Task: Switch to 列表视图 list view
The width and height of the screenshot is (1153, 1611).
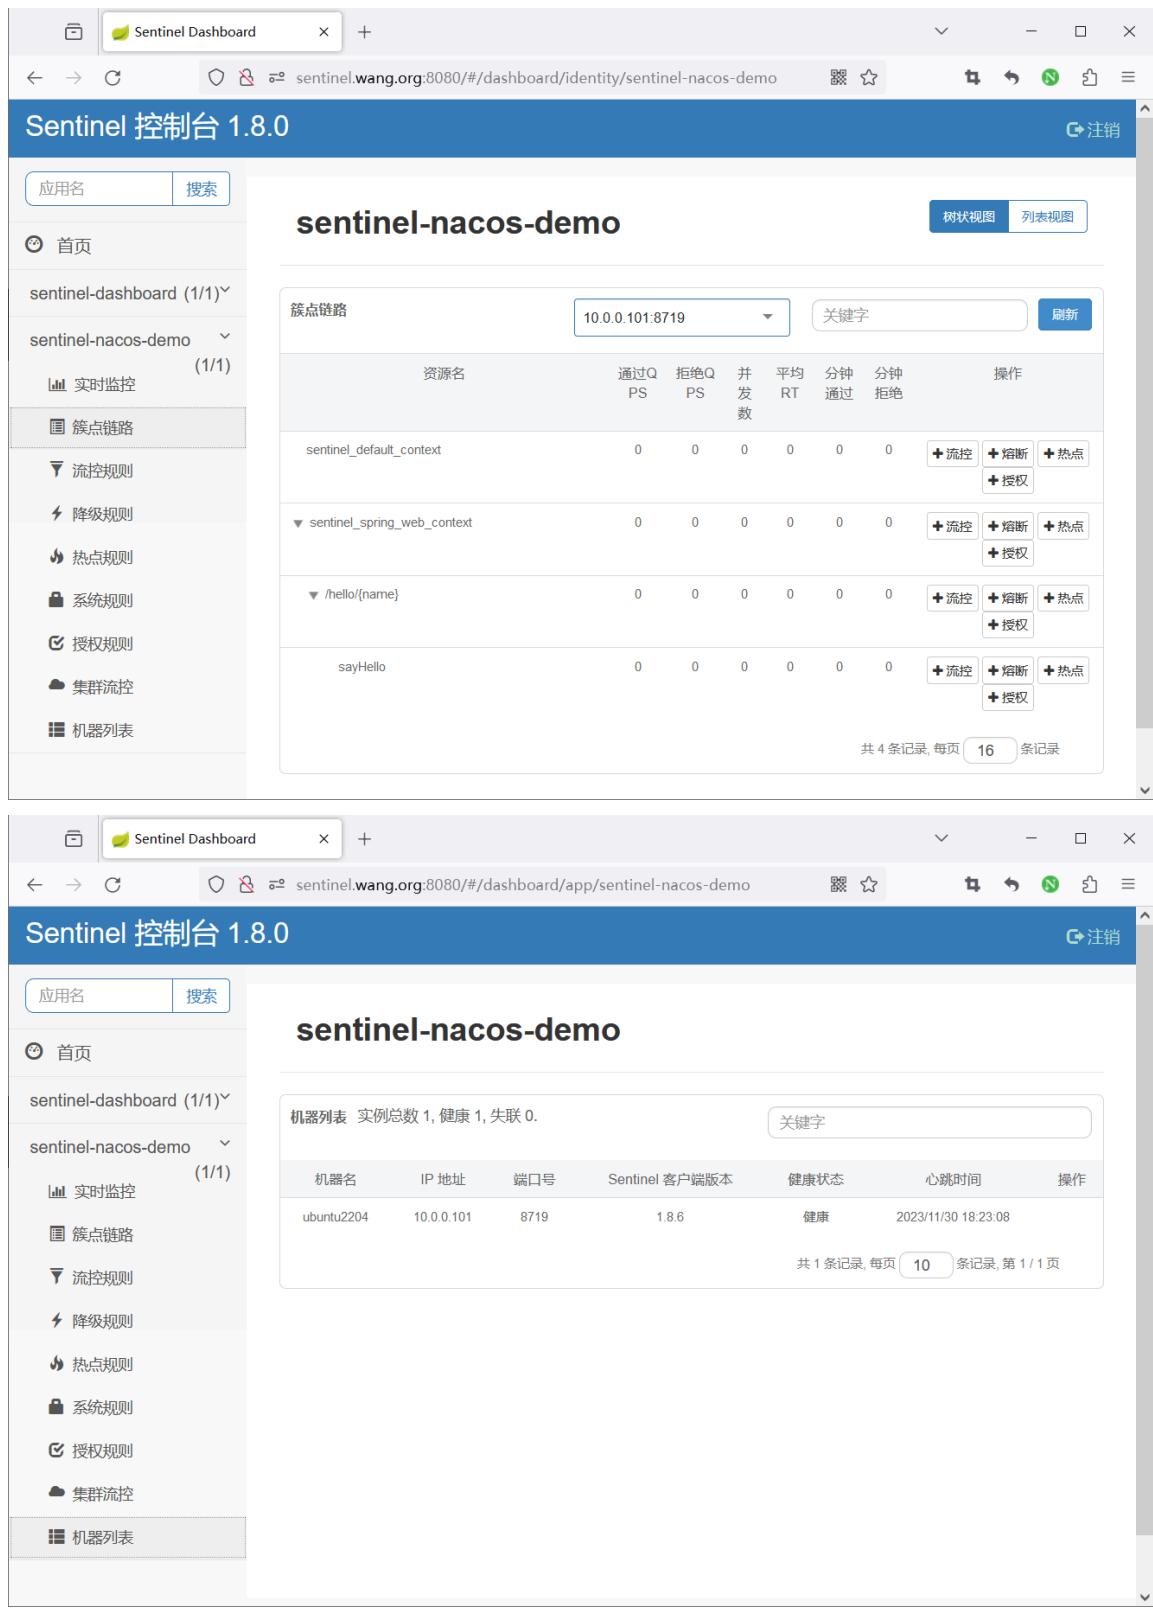Action: pos(1047,217)
